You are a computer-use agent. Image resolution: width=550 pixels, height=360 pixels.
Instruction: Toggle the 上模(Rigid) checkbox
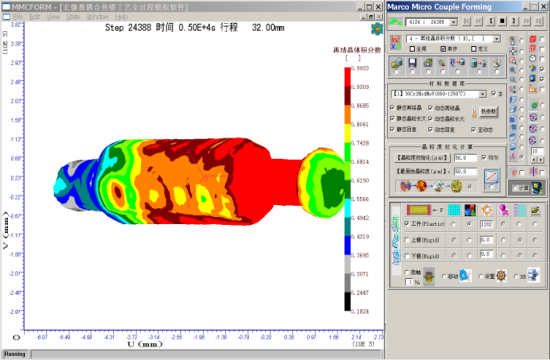pos(407,240)
